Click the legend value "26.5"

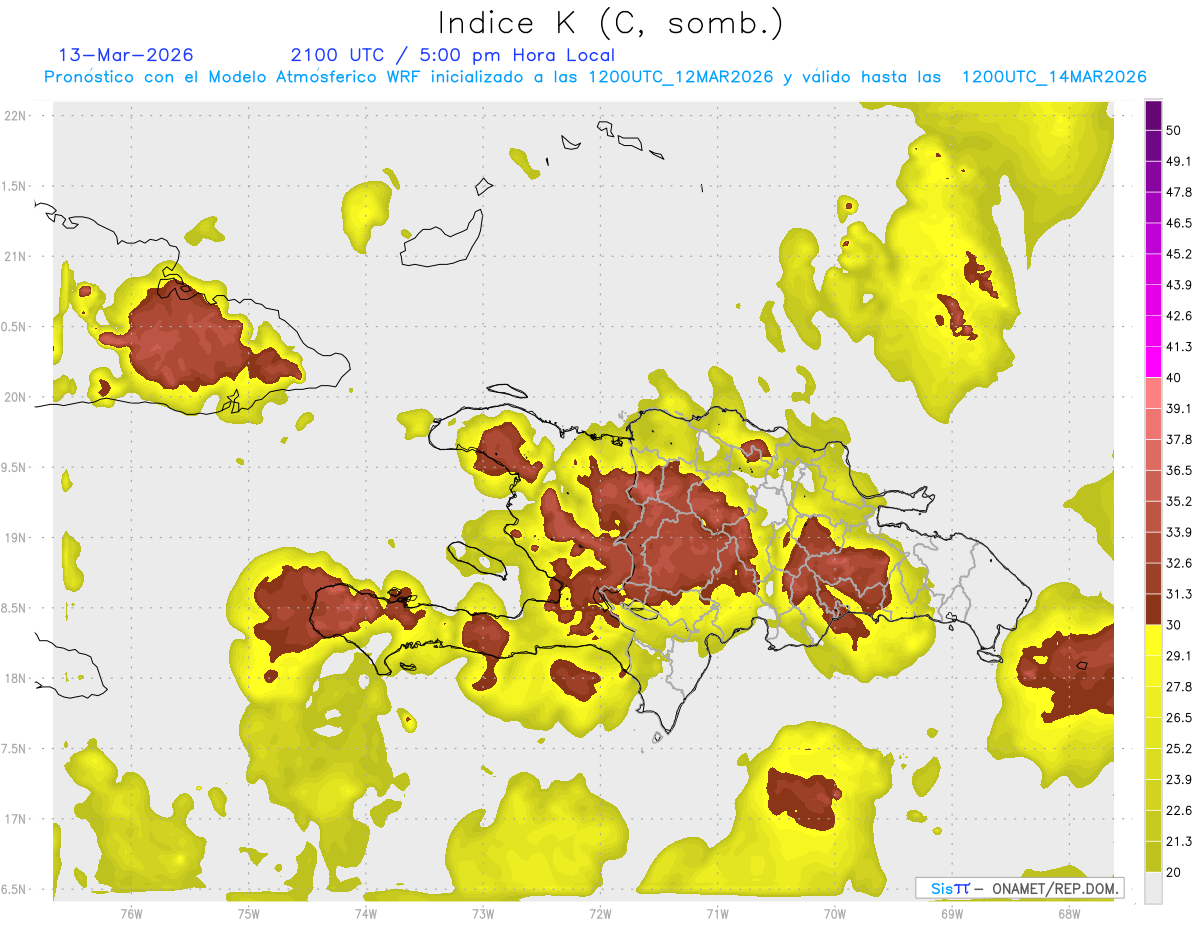[1179, 718]
